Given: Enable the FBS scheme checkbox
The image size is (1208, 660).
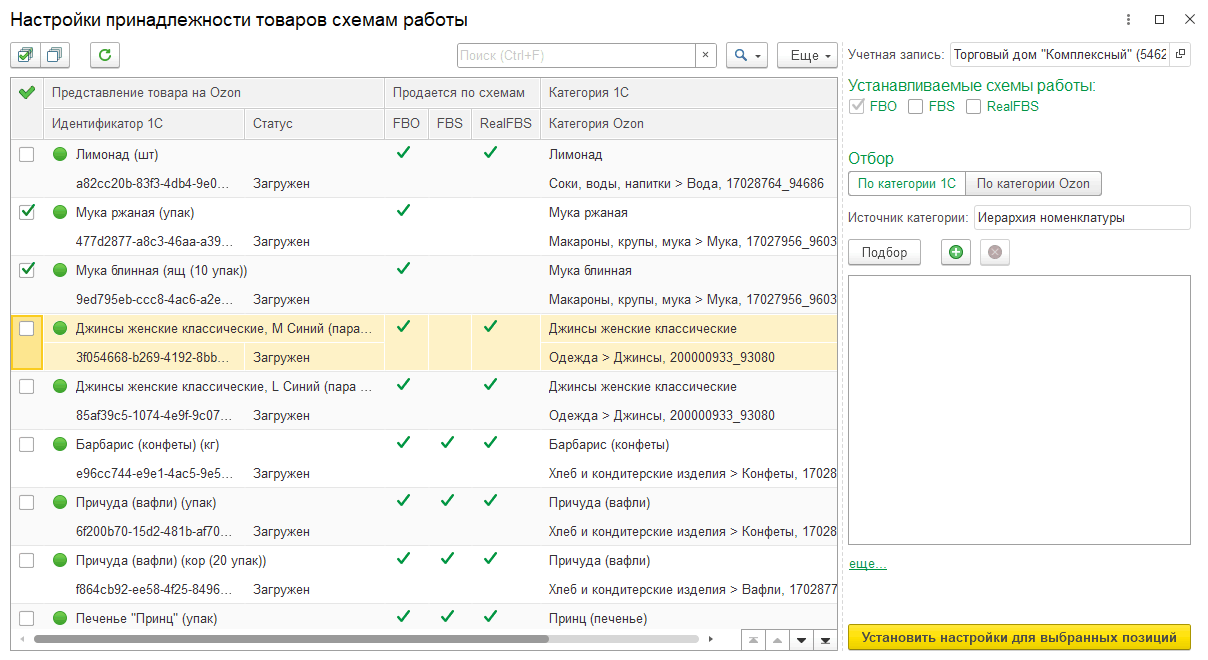Looking at the screenshot, I should 915,107.
